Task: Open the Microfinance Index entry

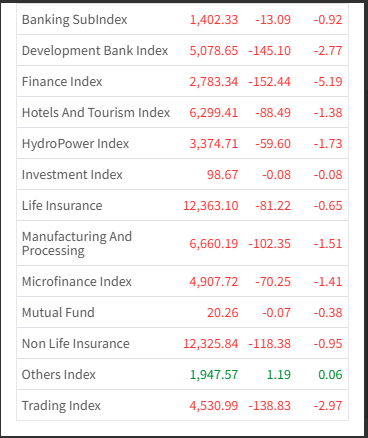Action: [77, 282]
